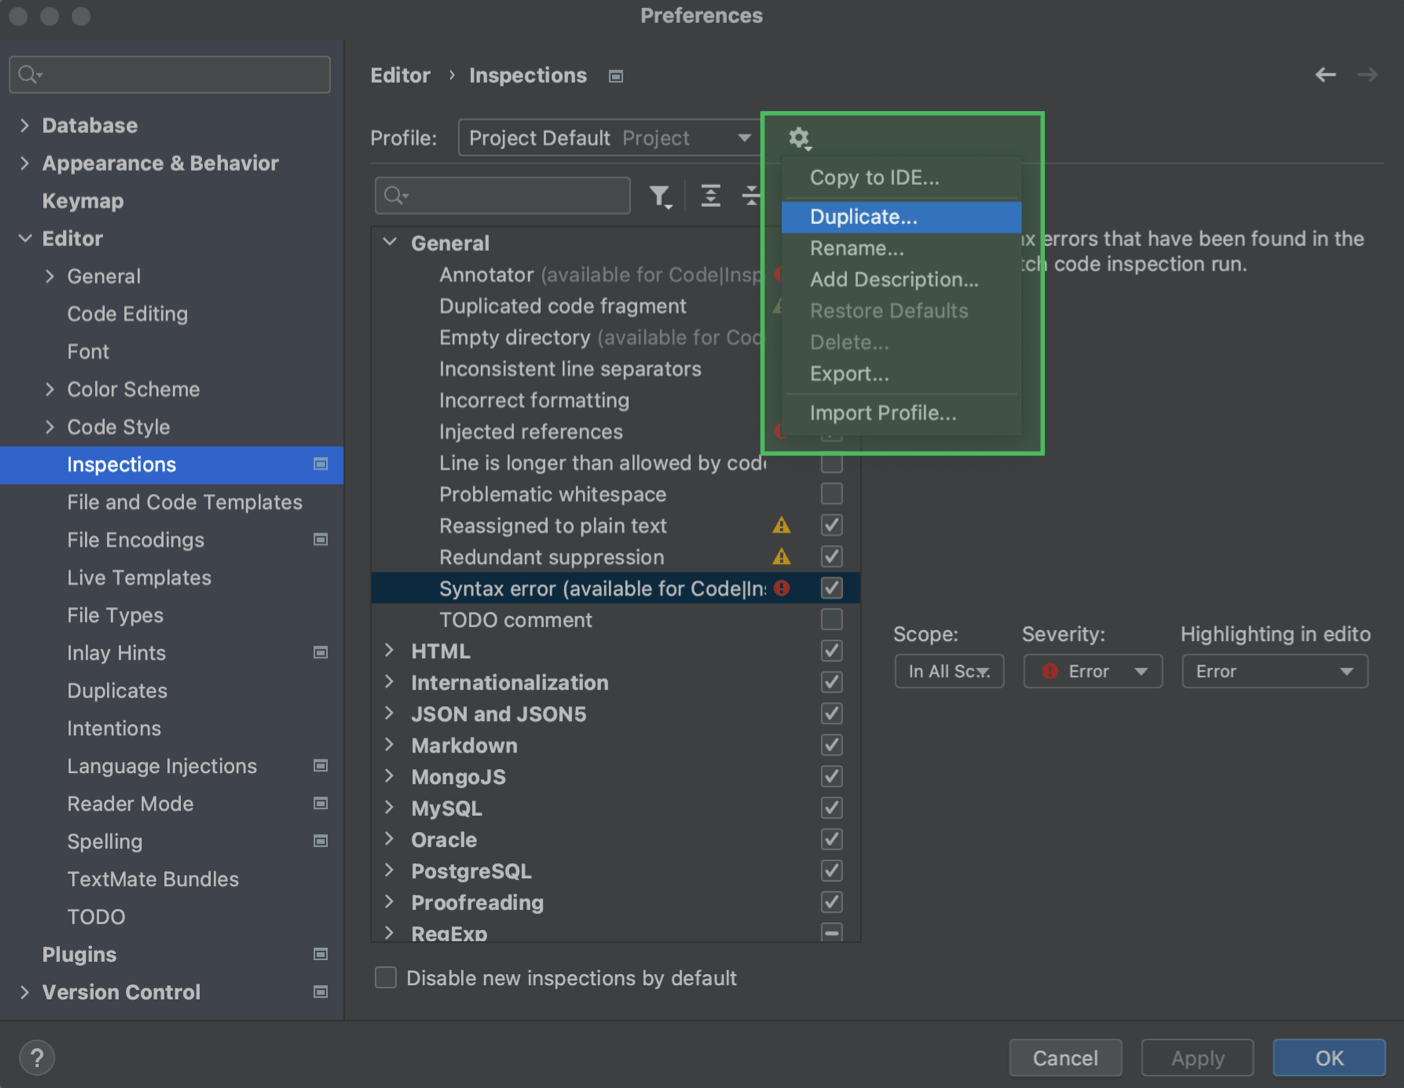Image resolution: width=1404 pixels, height=1088 pixels.
Task: Choose Import Profile from the menu
Action: (x=883, y=413)
